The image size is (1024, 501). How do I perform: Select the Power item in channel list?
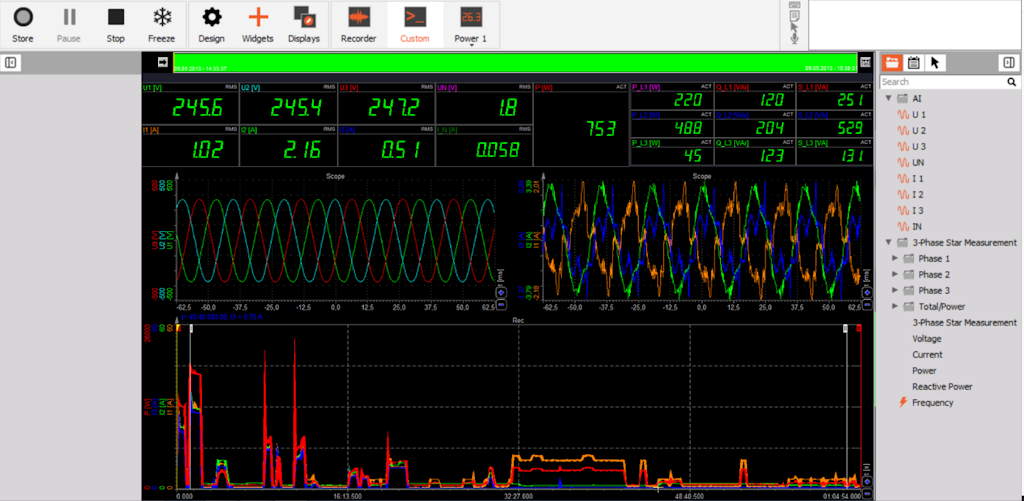[x=924, y=371]
